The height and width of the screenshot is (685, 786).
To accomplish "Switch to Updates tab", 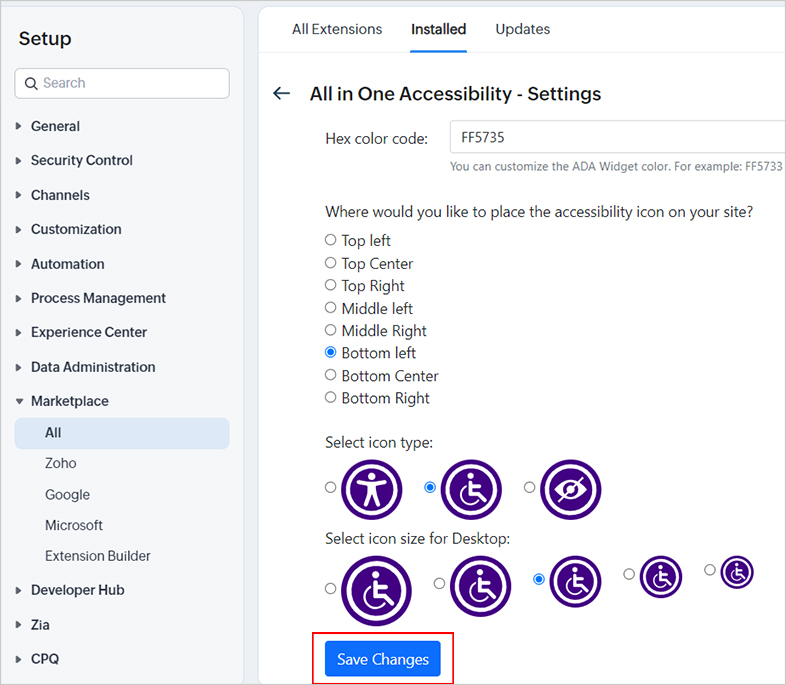I will coord(522,29).
